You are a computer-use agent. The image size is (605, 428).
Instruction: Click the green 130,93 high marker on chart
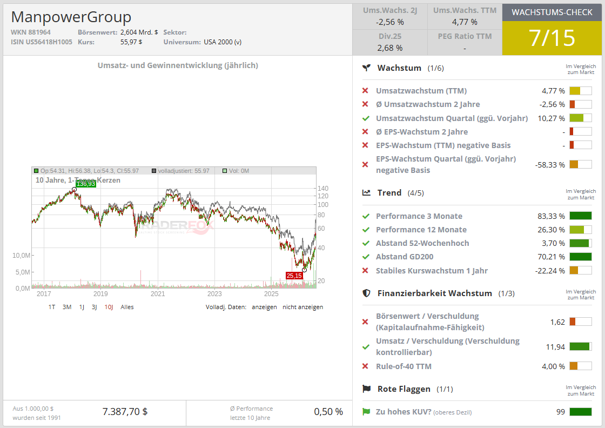click(86, 184)
